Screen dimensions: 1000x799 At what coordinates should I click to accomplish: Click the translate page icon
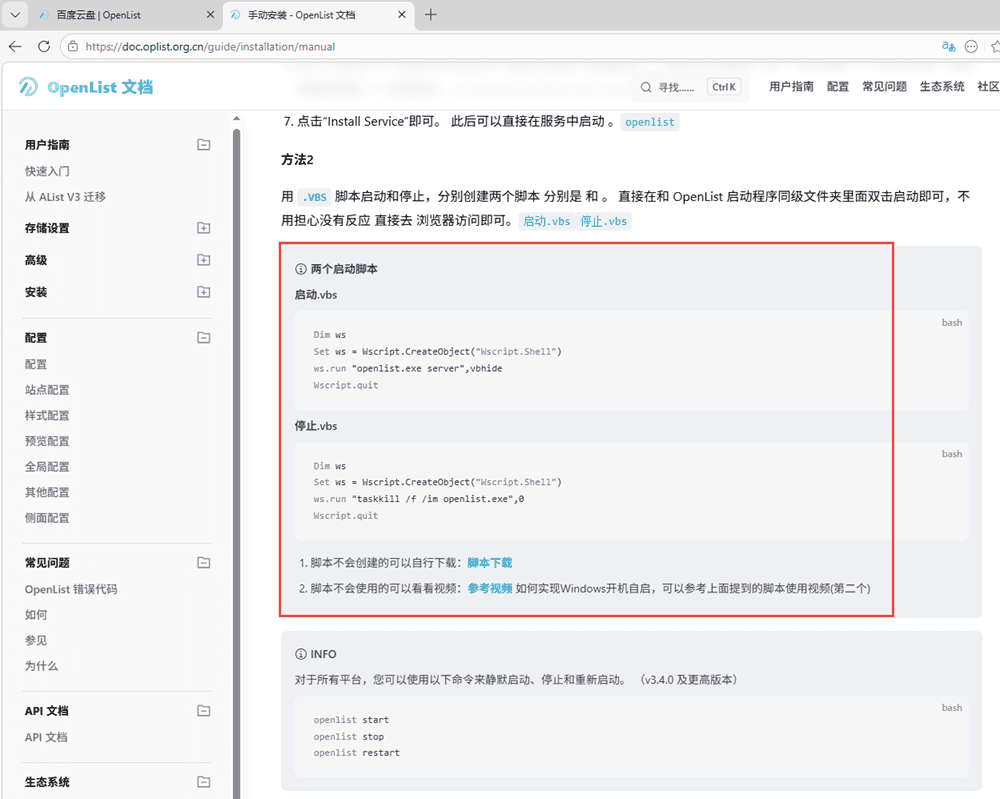(949, 46)
